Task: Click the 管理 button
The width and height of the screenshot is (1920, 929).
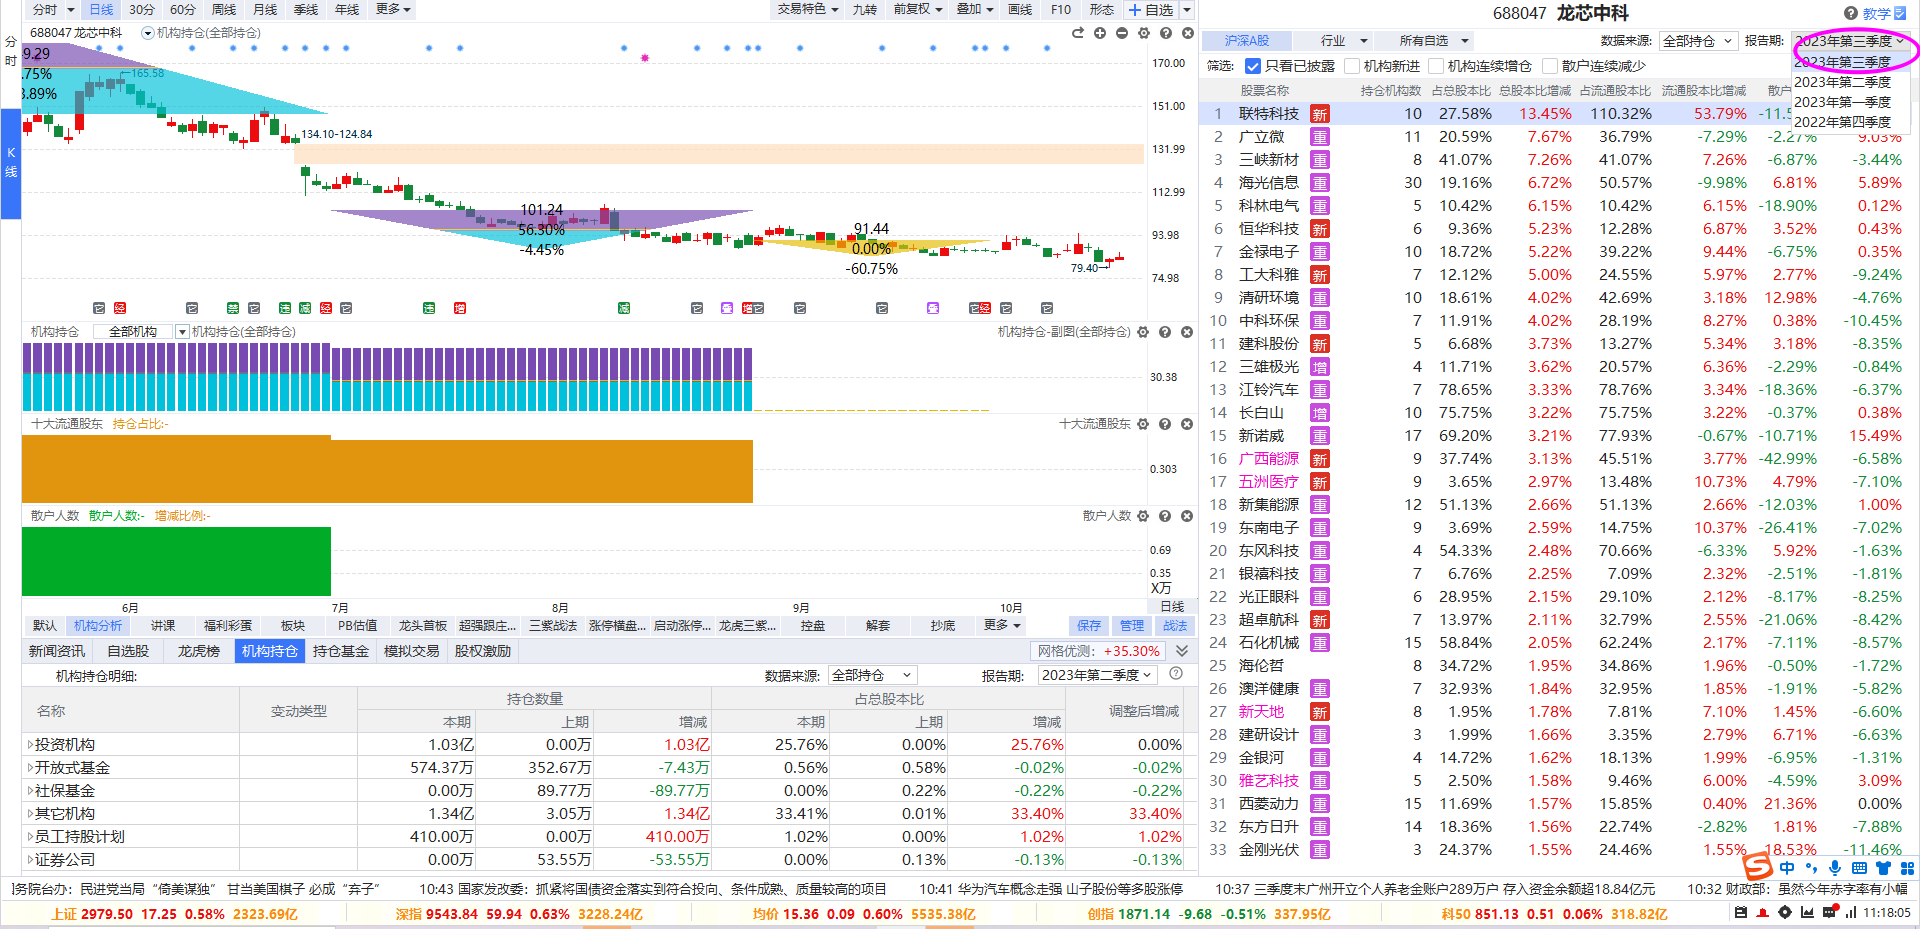Action: pyautogui.click(x=1132, y=625)
